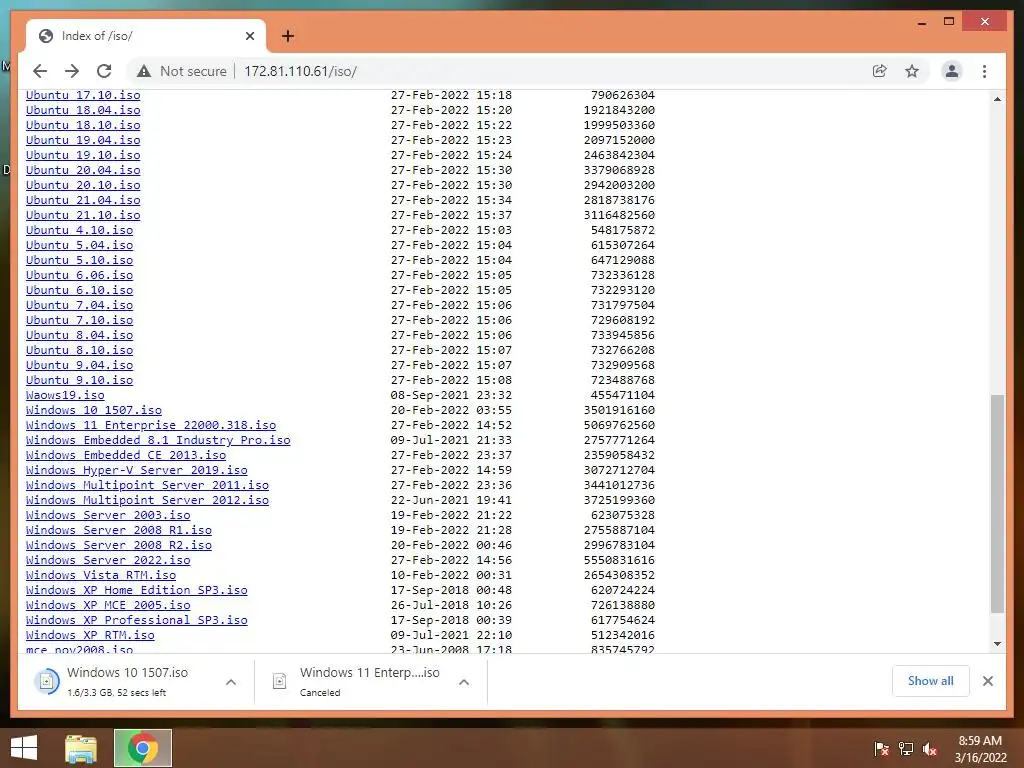Open a new browser tab
Image resolution: width=1024 pixels, height=768 pixels.
point(287,36)
